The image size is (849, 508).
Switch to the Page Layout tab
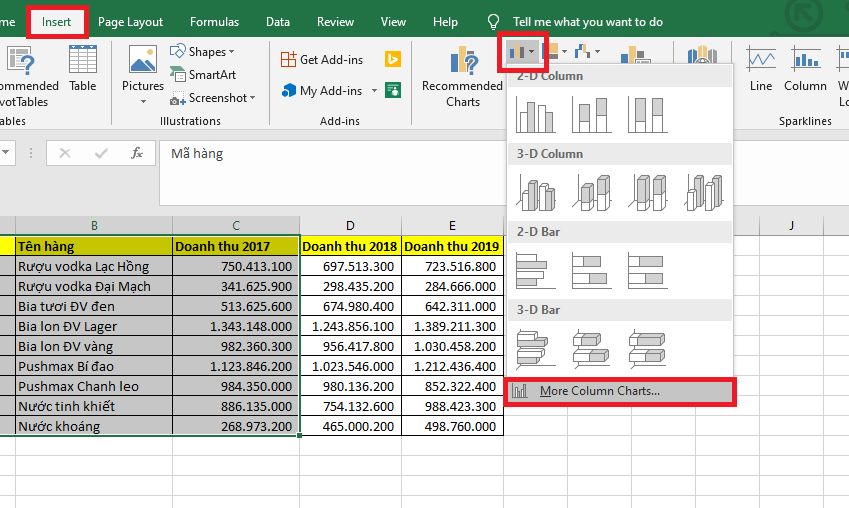coord(130,21)
